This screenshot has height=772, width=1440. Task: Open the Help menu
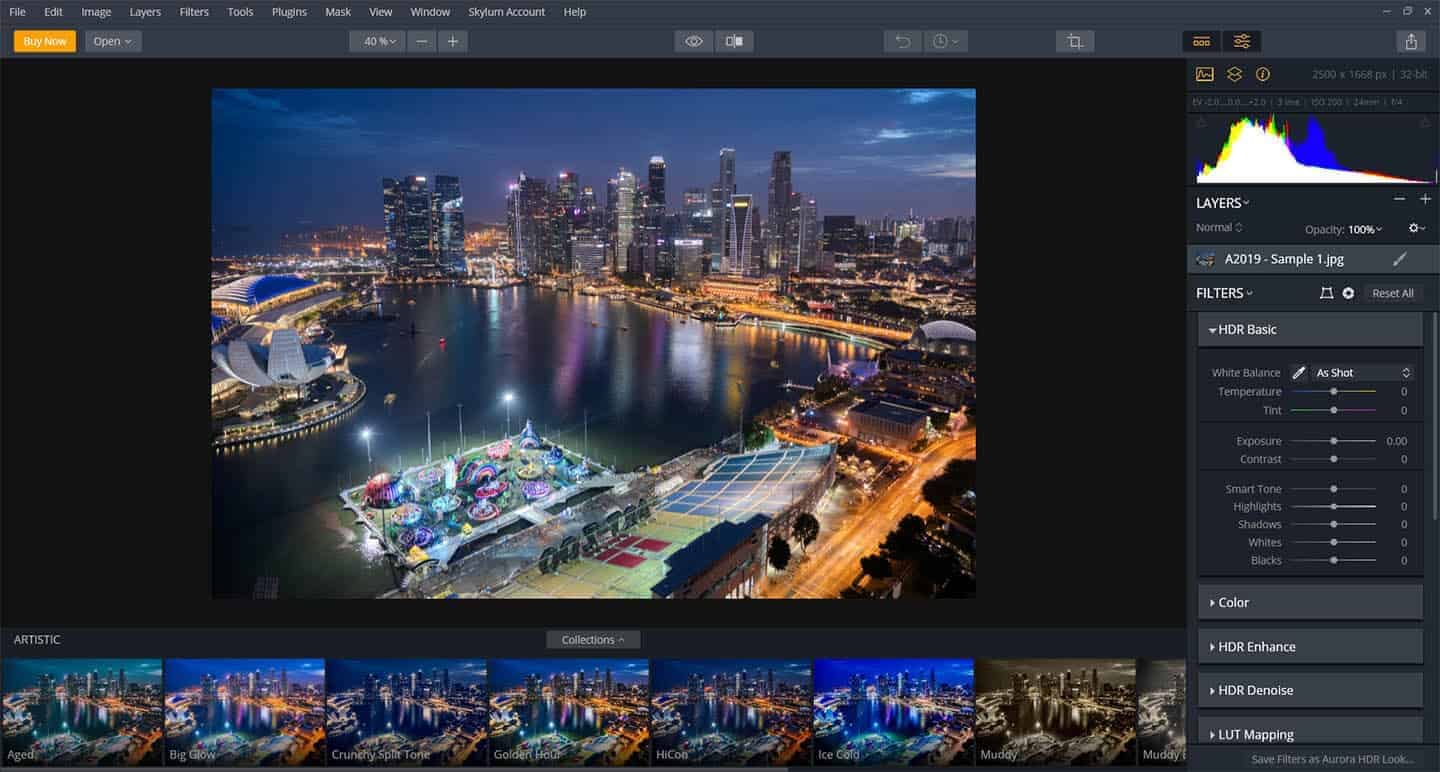(575, 12)
